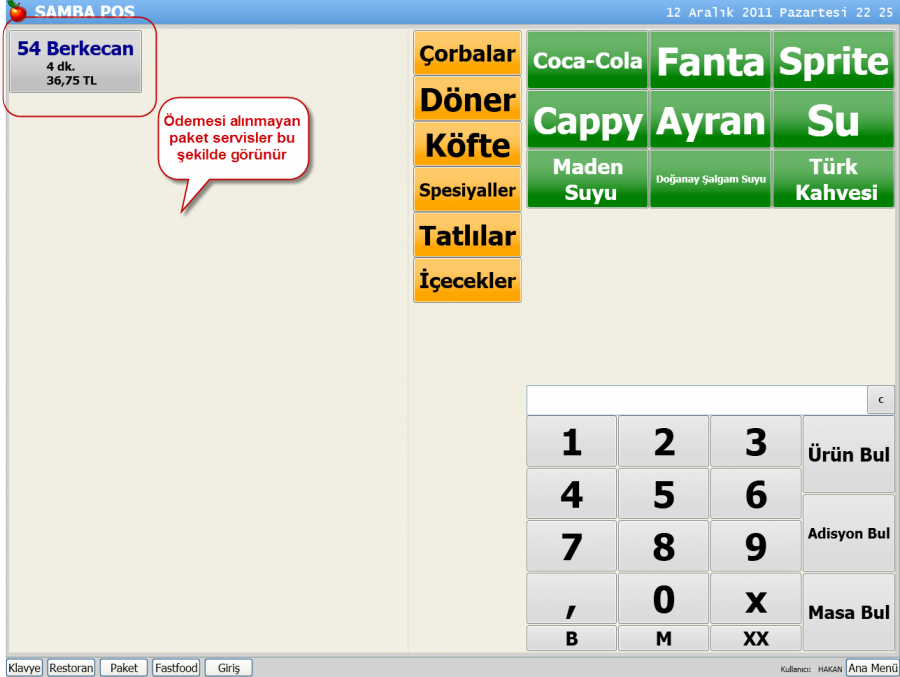Tap the X key on numpad
The height and width of the screenshot is (677, 900).
click(755, 599)
